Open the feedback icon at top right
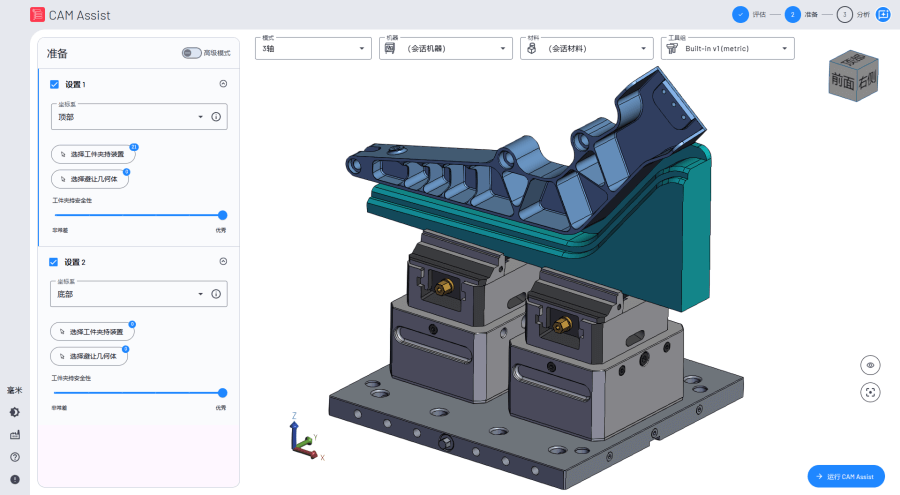 coord(883,15)
